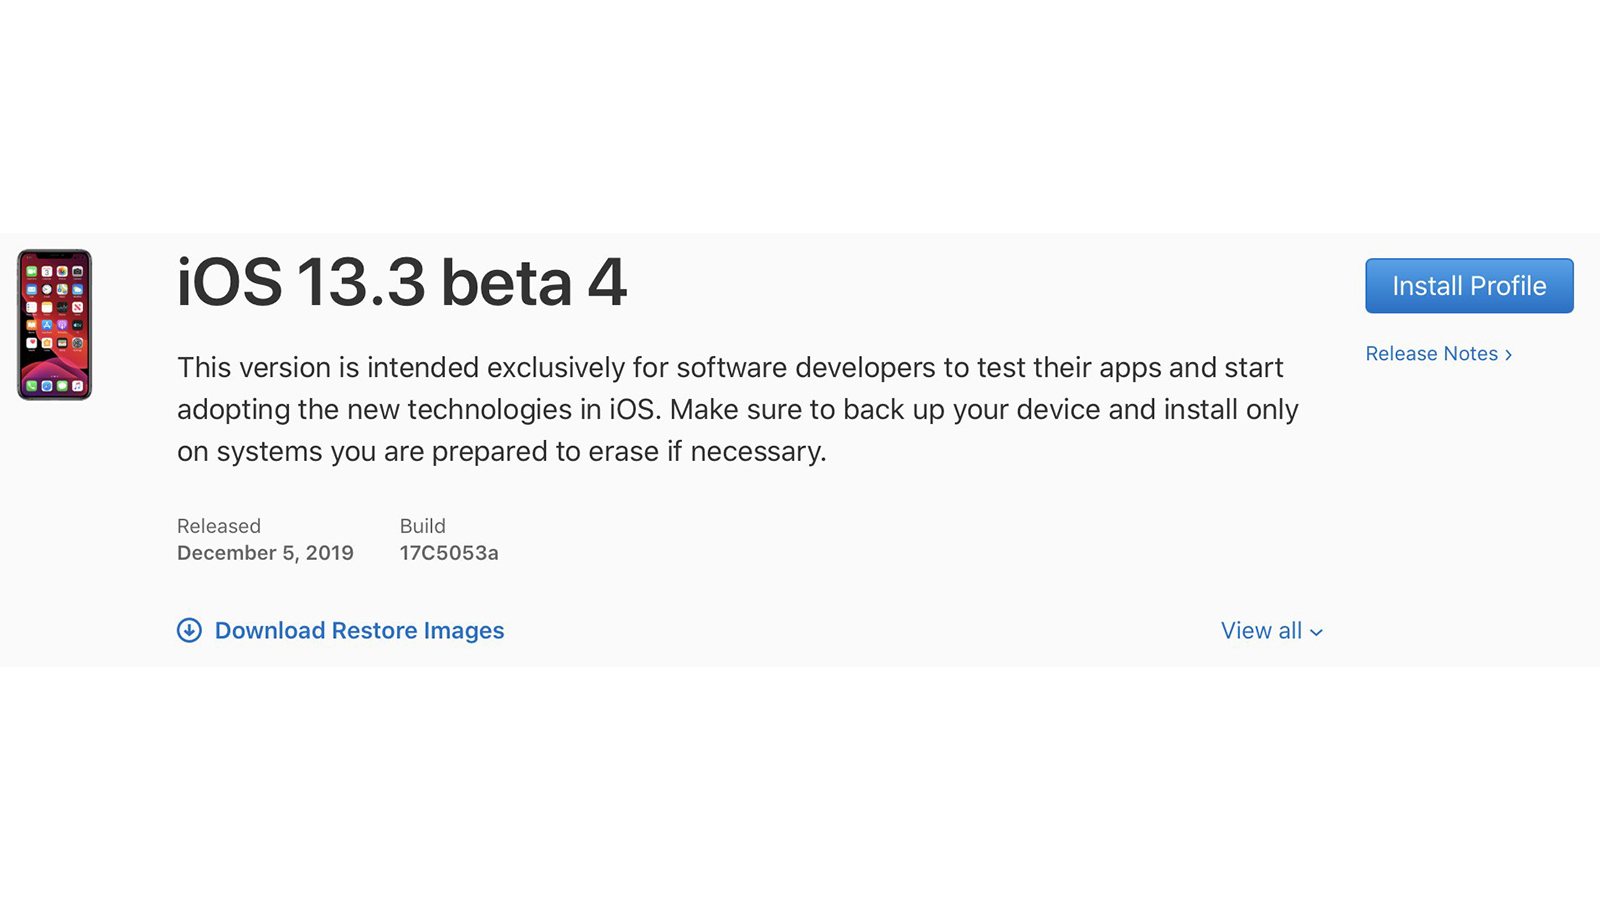Viewport: 1600px width, 900px height.
Task: Open the Download Restore Images link
Action: click(x=359, y=631)
